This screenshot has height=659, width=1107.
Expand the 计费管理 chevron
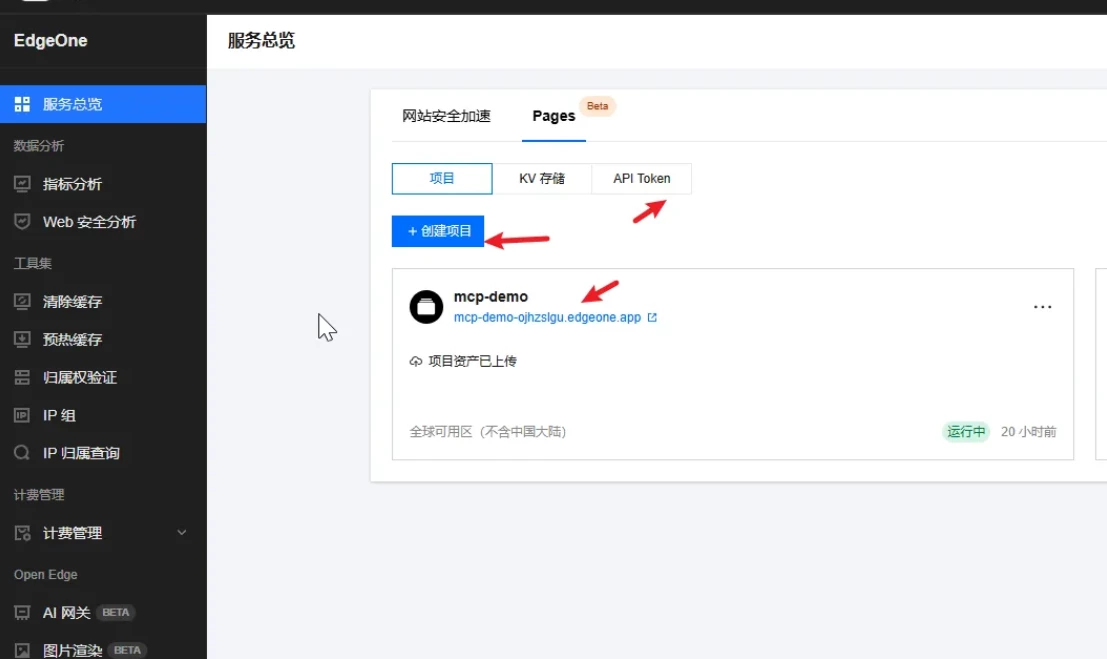click(181, 533)
